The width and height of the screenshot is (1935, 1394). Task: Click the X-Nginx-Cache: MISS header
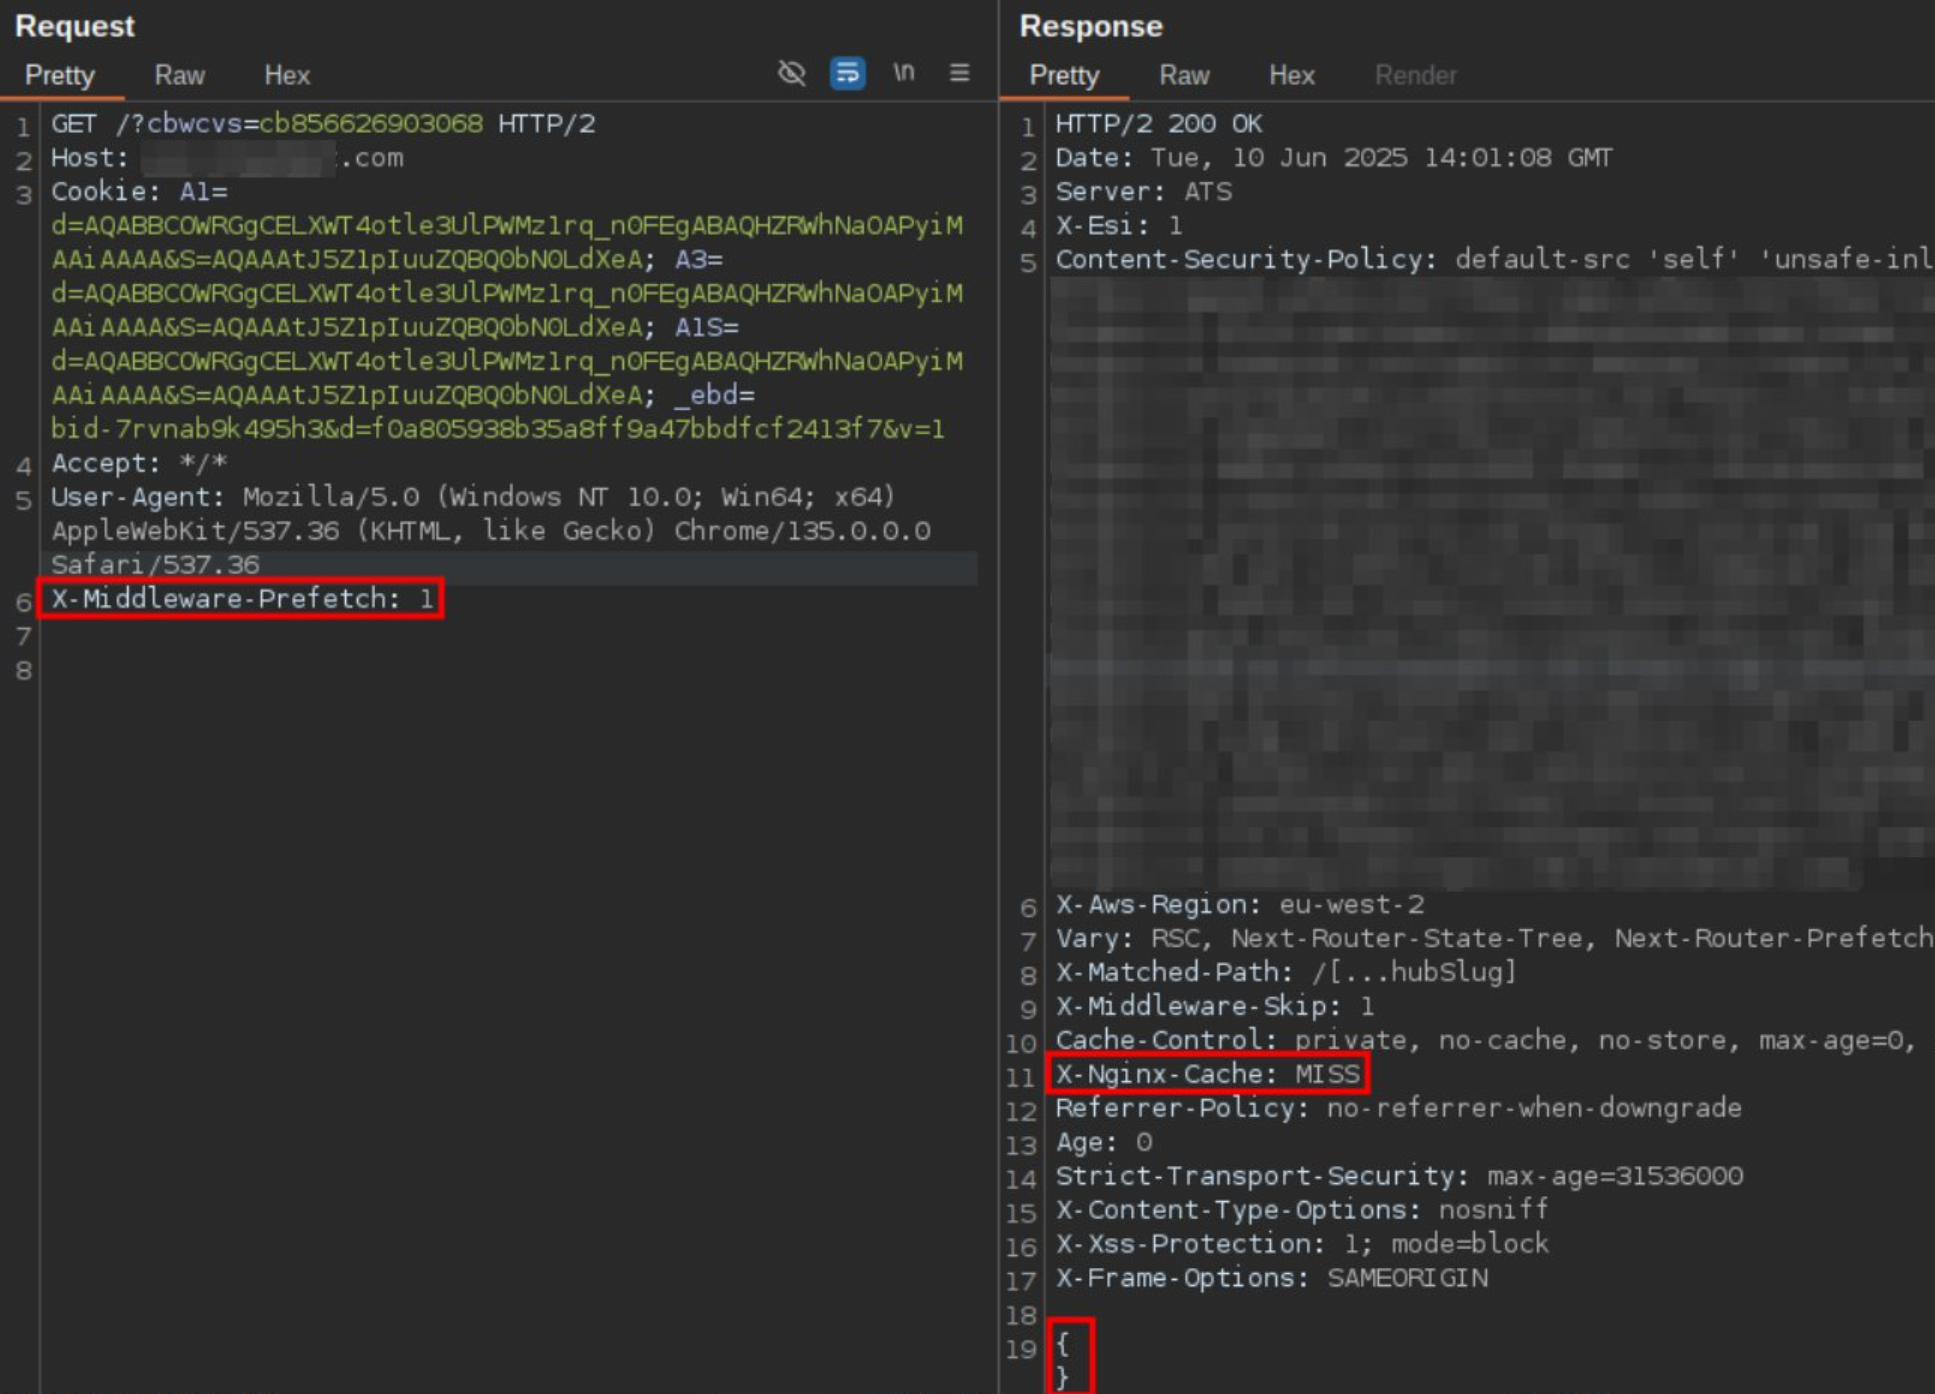(1207, 1074)
